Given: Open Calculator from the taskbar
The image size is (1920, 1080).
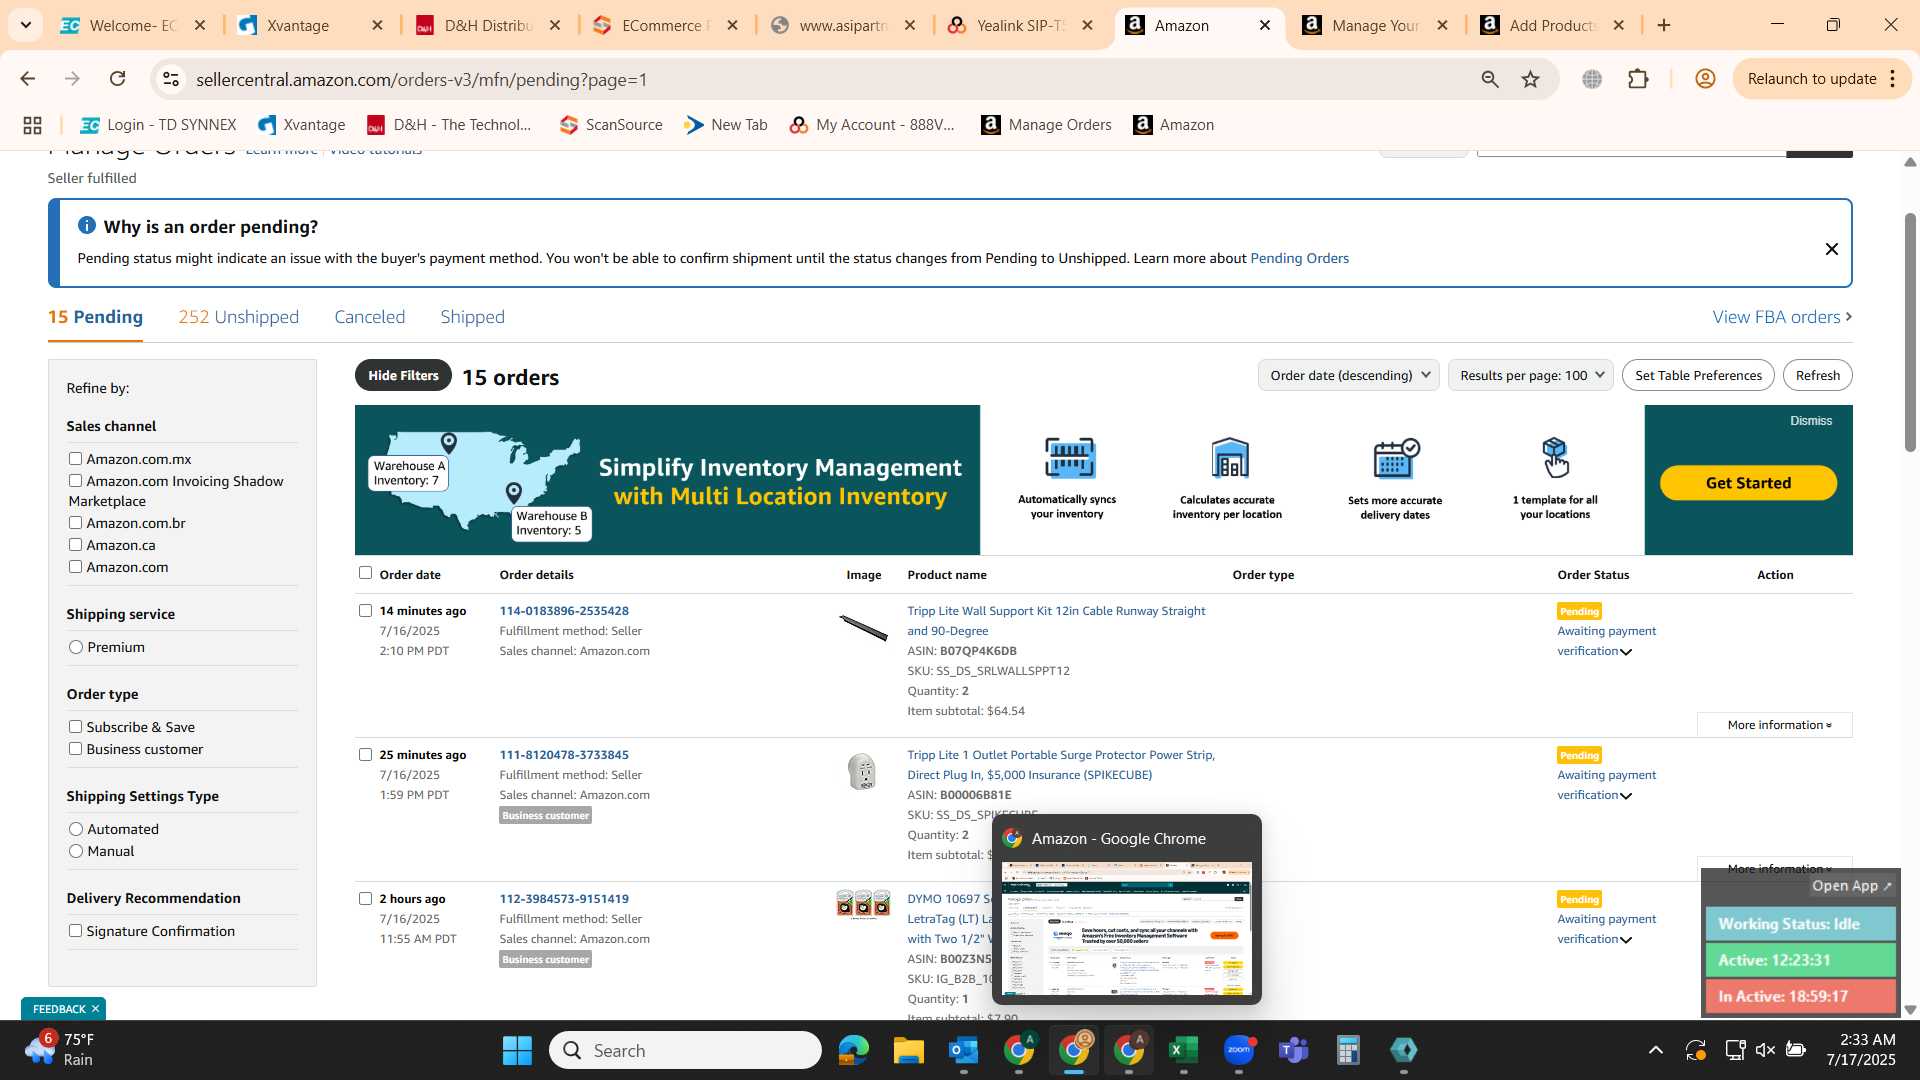Looking at the screenshot, I should click(x=1348, y=1050).
